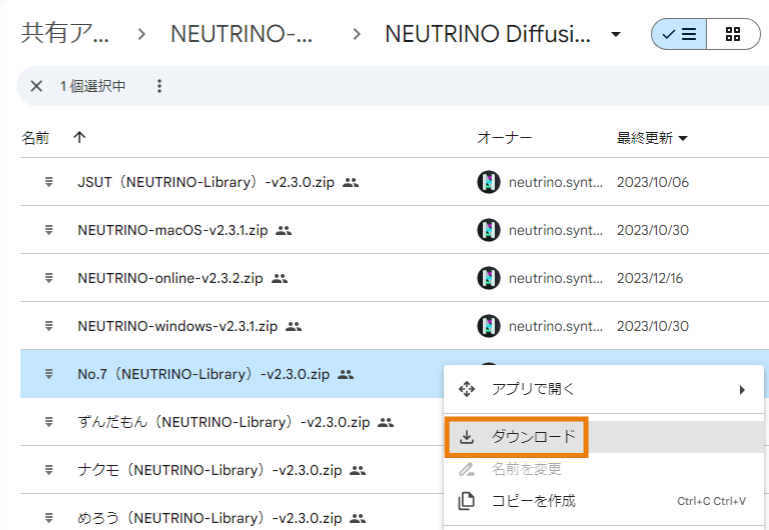Clear the selection with the X icon

pos(36,86)
